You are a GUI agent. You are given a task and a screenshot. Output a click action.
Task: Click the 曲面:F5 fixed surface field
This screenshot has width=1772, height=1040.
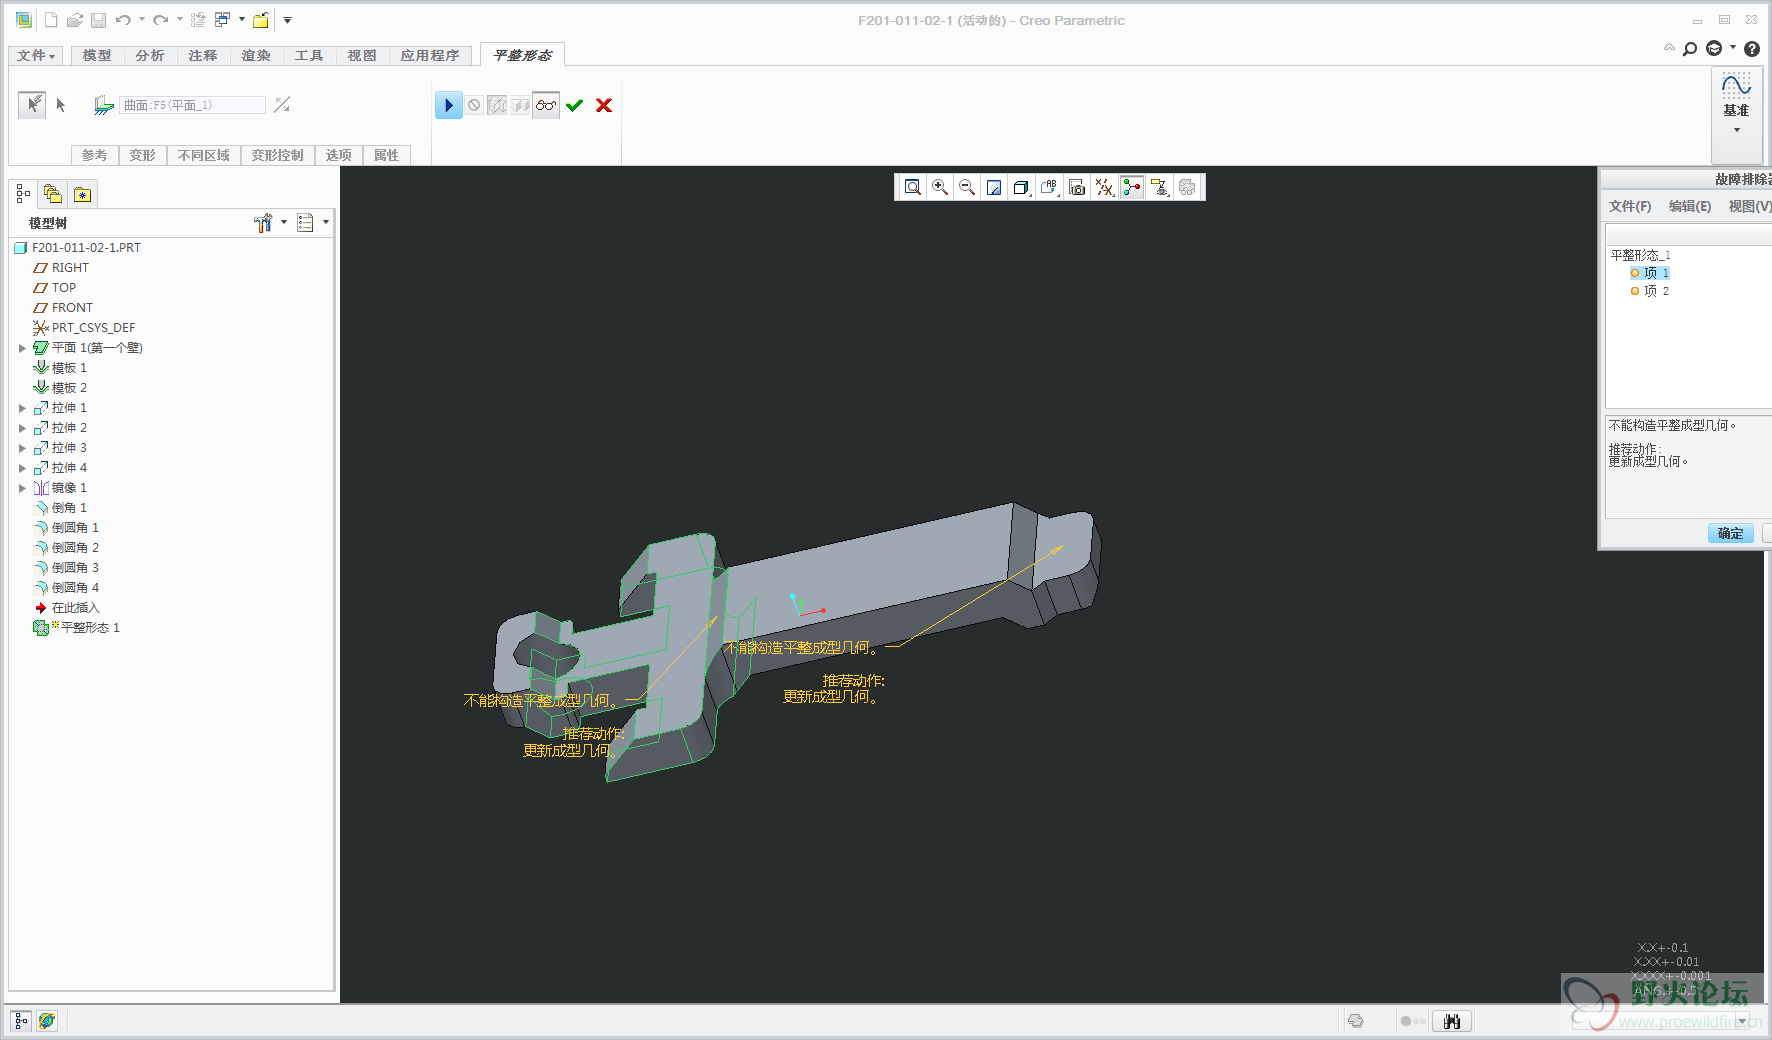(x=193, y=105)
